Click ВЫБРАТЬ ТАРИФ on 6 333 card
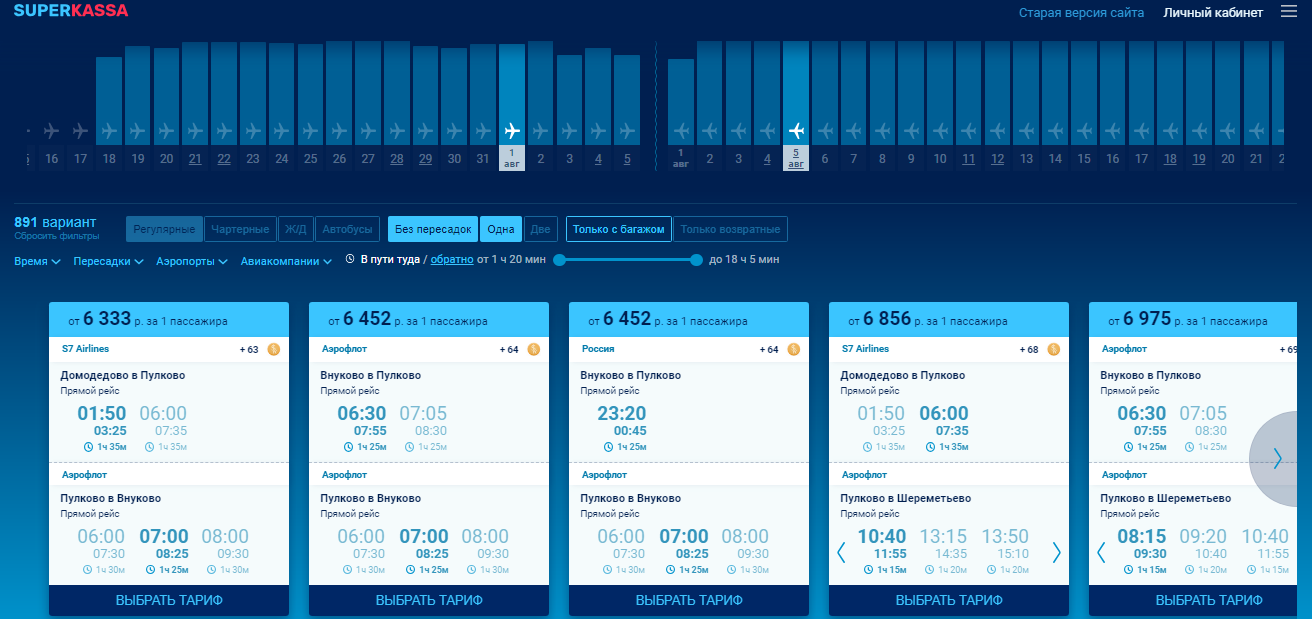The image size is (1312, 619). [x=169, y=601]
